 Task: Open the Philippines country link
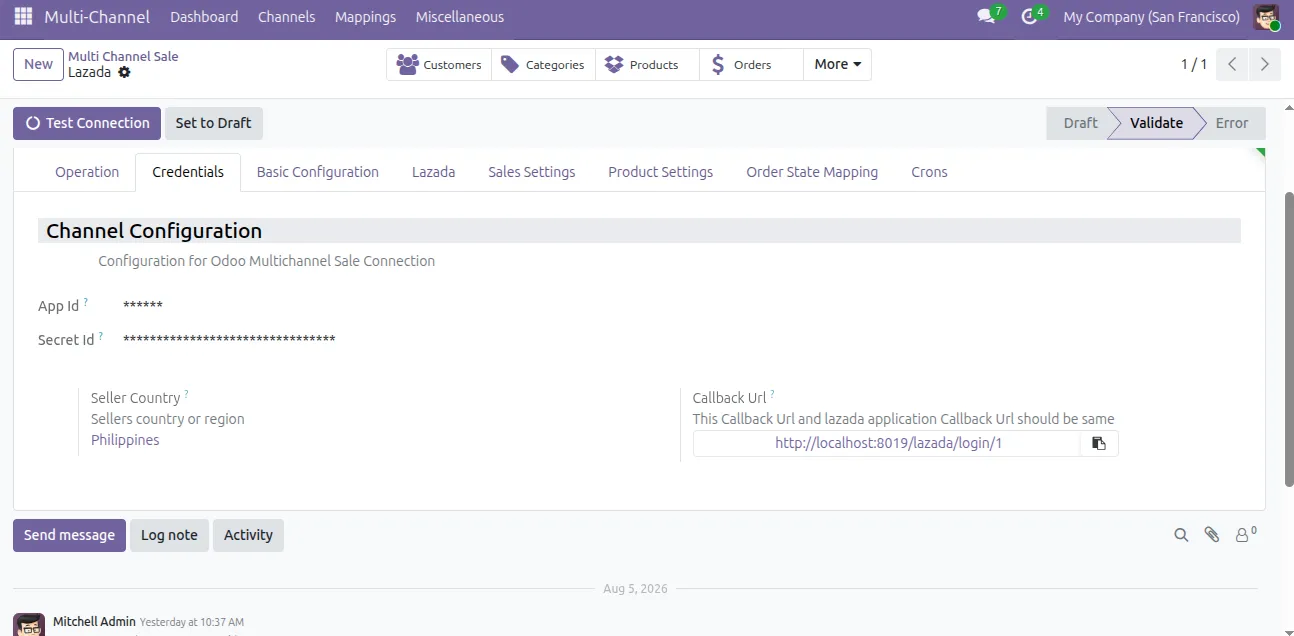125,440
